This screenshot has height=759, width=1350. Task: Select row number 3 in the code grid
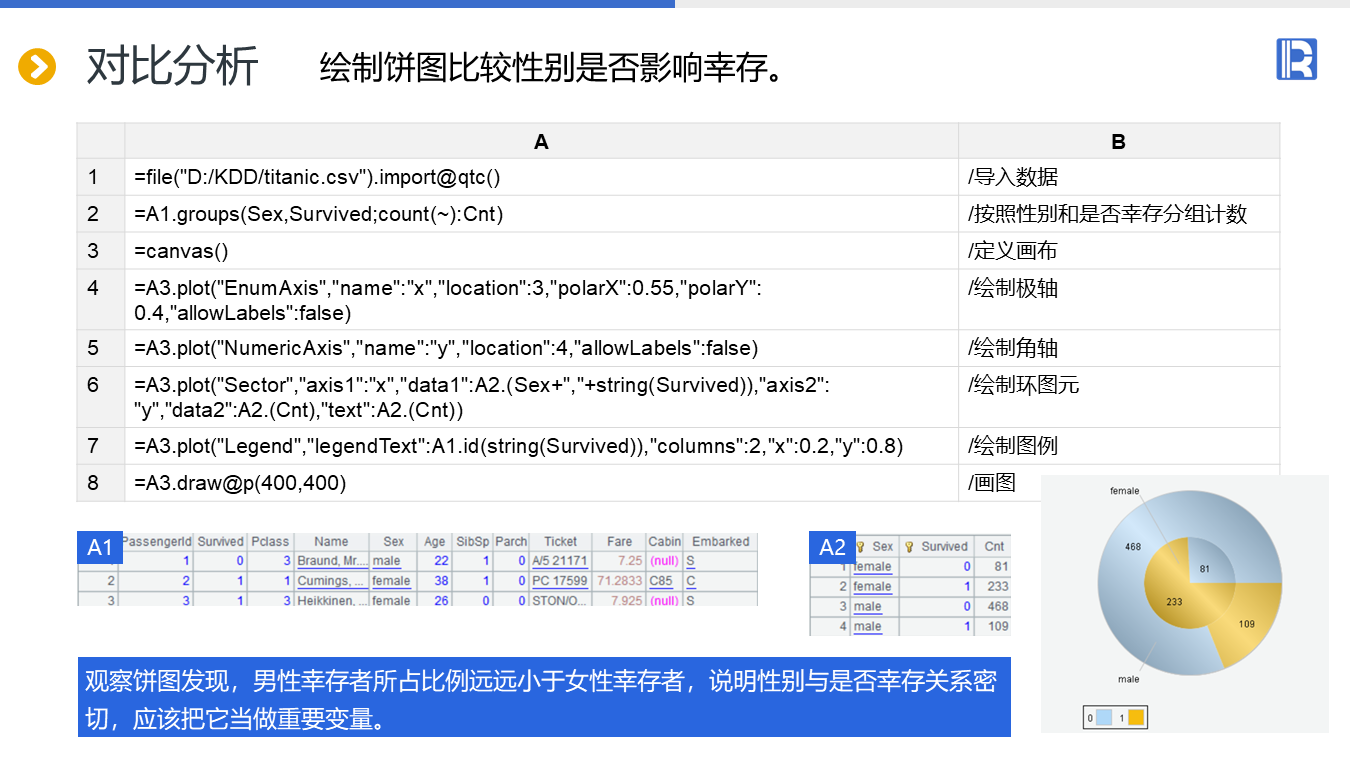click(101, 251)
